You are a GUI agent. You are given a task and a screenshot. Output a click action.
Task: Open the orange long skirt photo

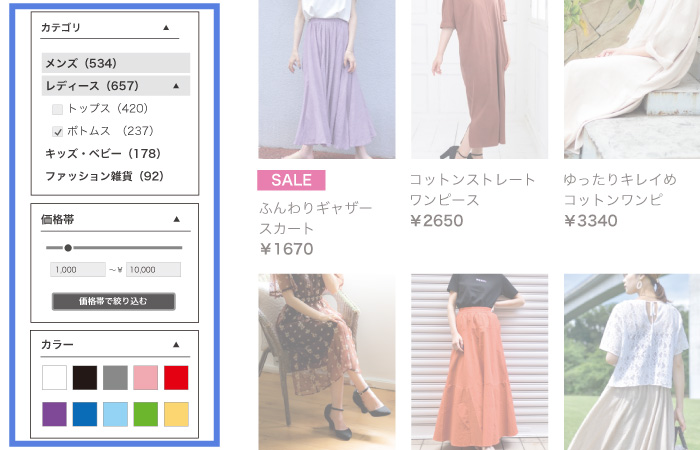[x=479, y=362]
